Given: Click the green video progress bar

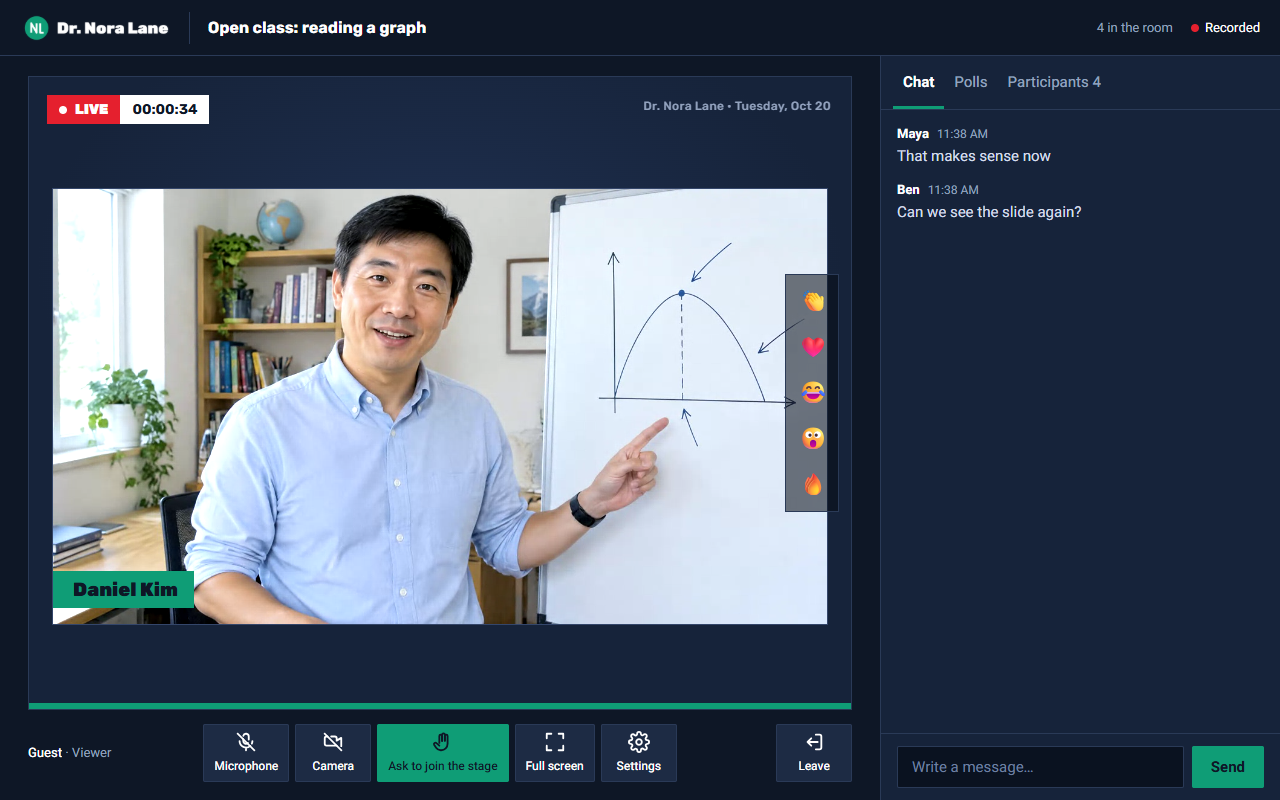Looking at the screenshot, I should tap(440, 706).
